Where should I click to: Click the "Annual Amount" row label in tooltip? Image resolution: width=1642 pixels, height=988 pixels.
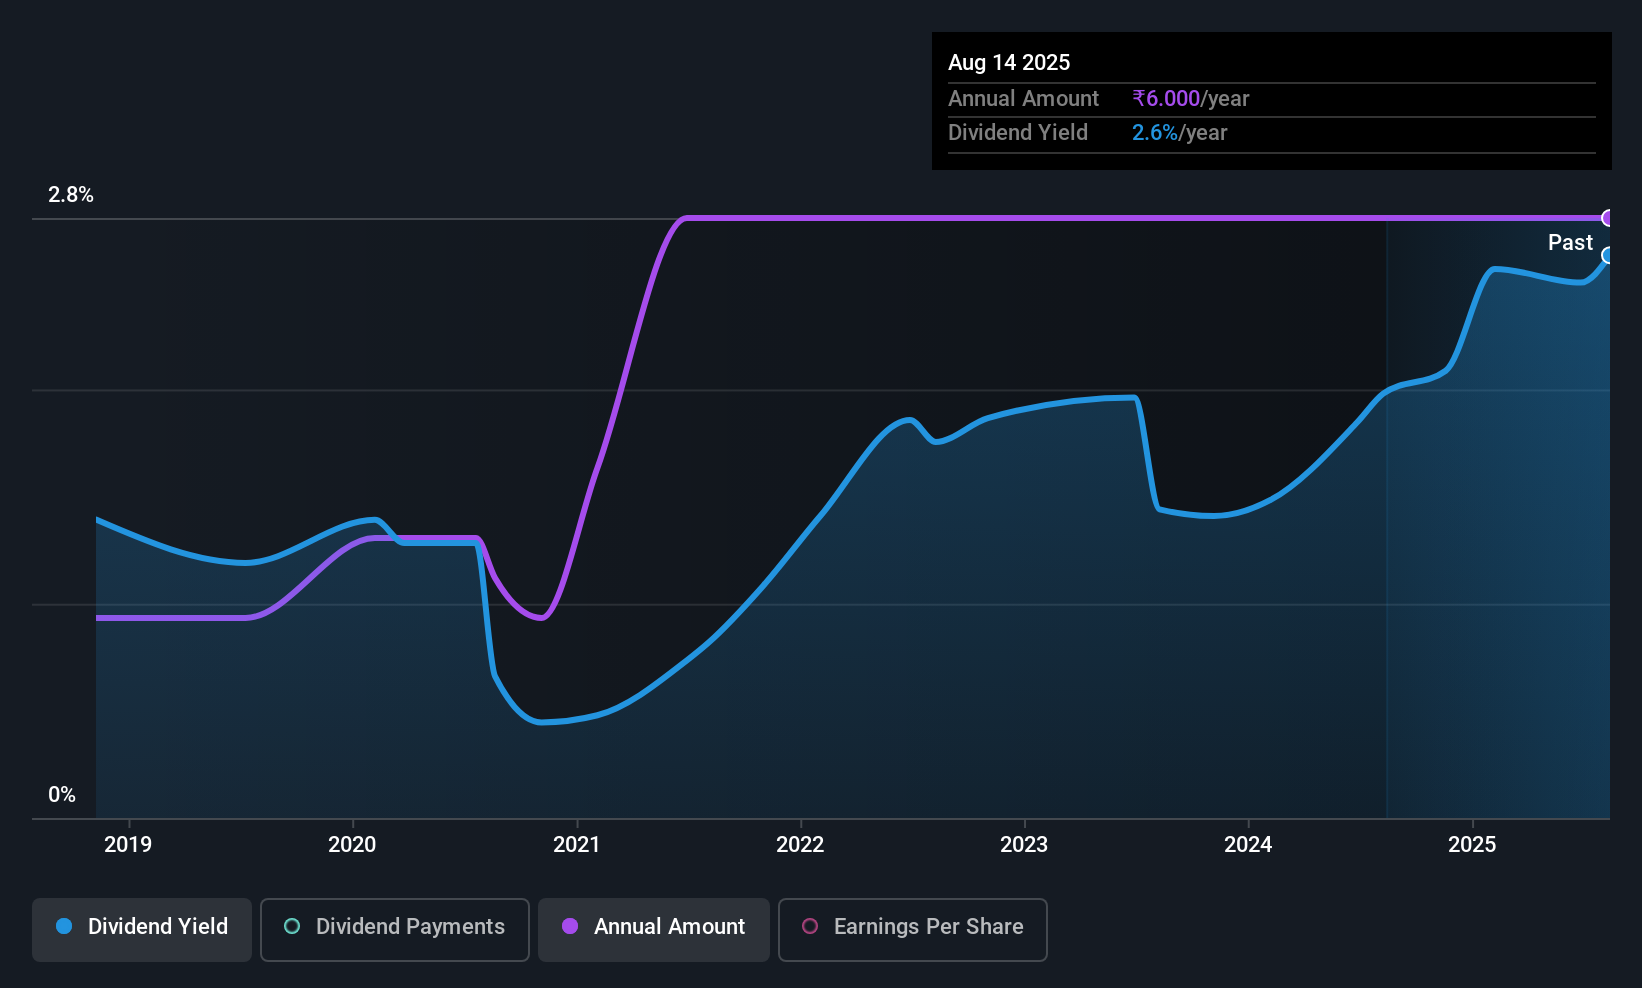pyautogui.click(x=1023, y=99)
